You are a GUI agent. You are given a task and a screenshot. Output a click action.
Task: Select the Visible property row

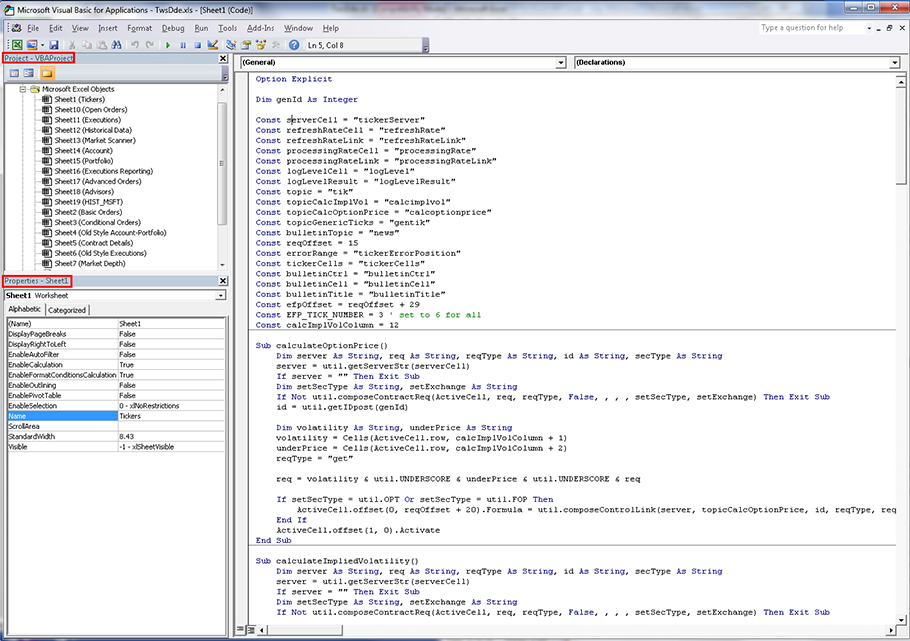click(115, 446)
